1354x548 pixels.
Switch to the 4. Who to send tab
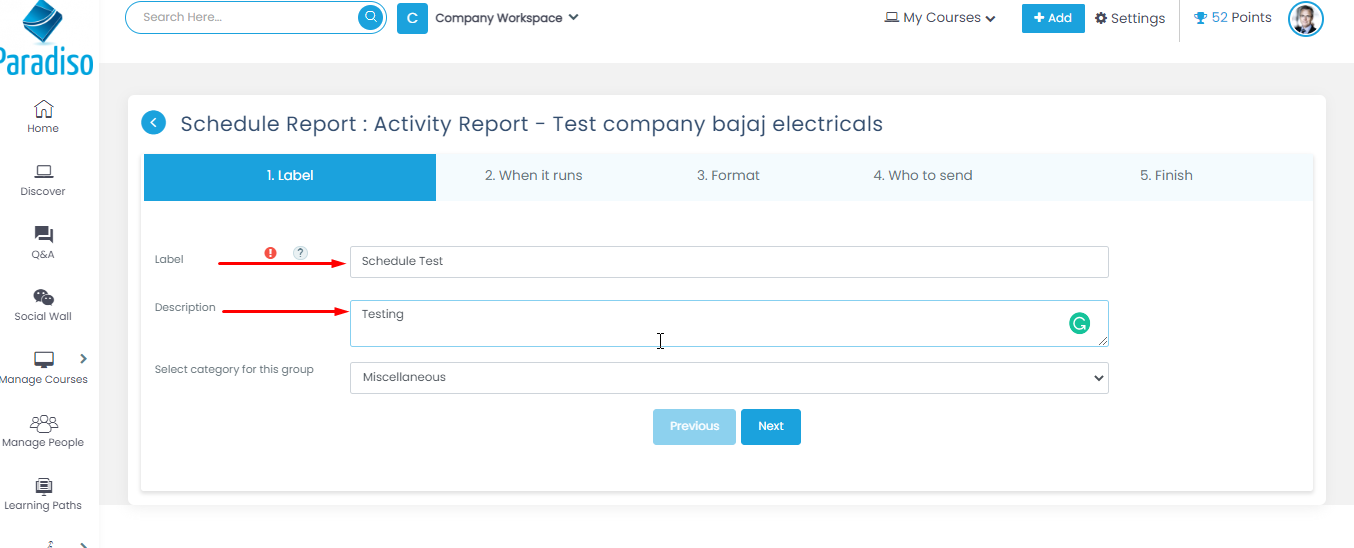(x=922, y=176)
